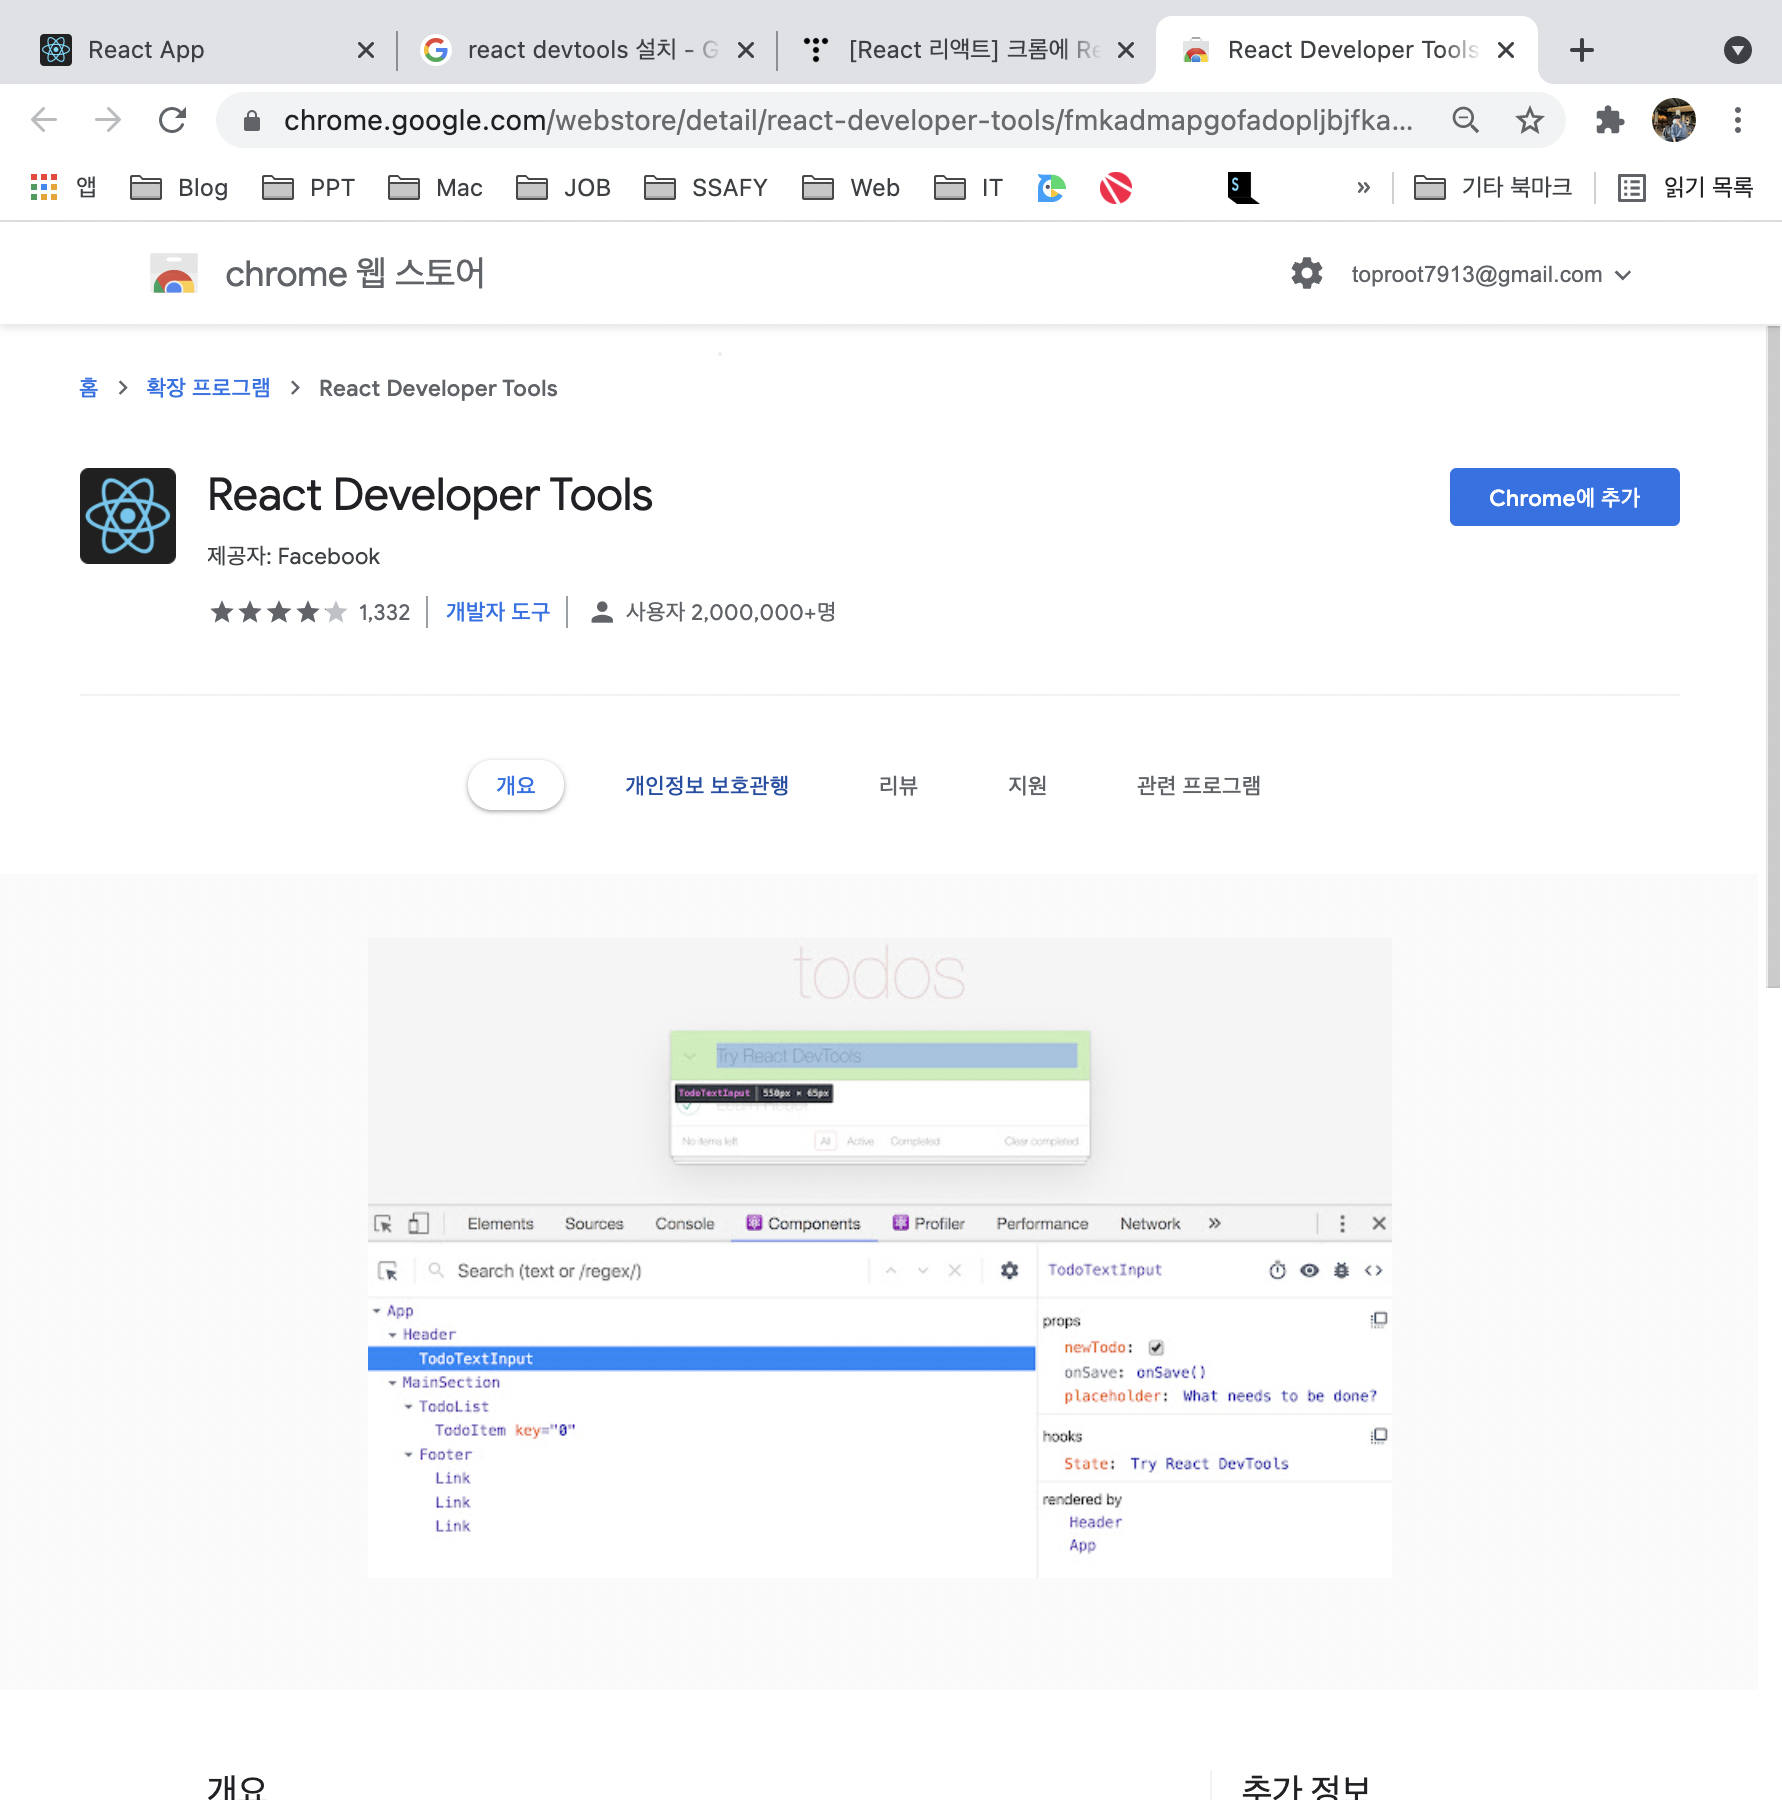Select the 리뷰 tab
Image resolution: width=1782 pixels, height=1800 pixels.
898,785
